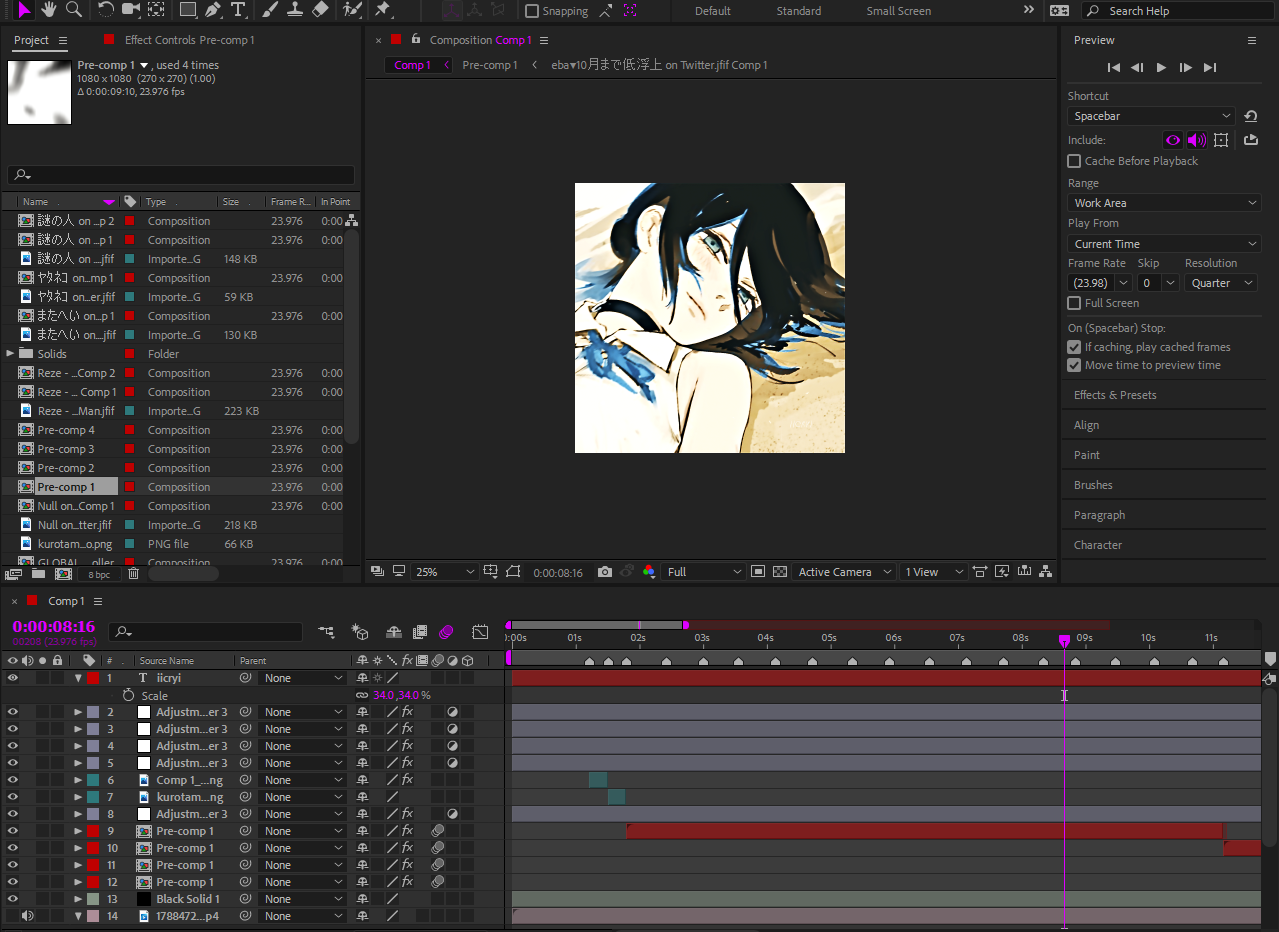Open the Active Camera view dropdown

pos(844,572)
